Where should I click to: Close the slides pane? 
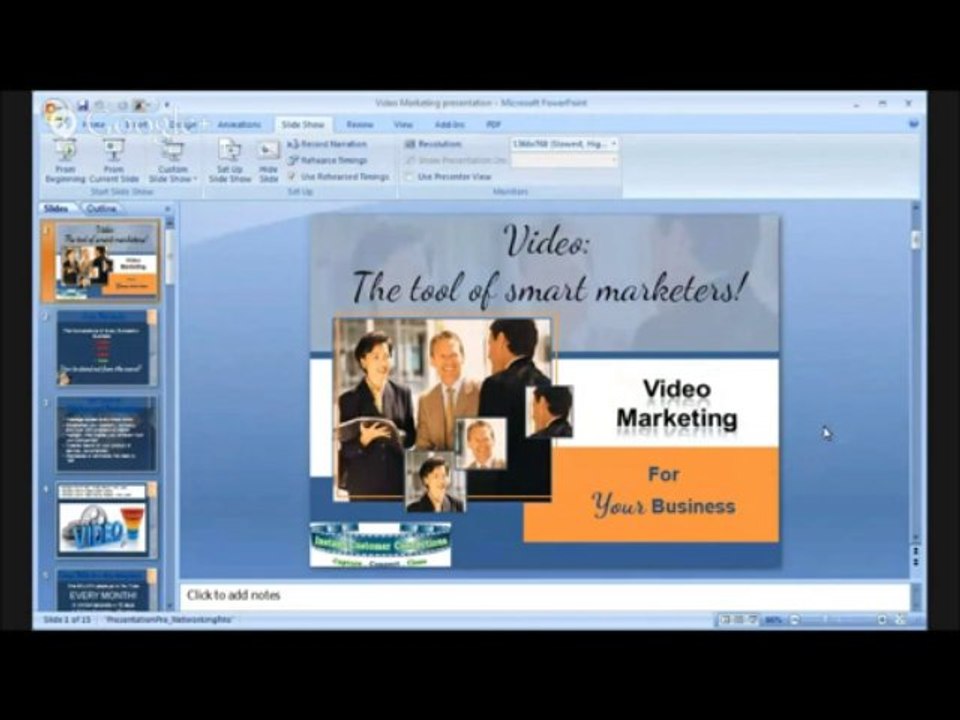coord(168,209)
